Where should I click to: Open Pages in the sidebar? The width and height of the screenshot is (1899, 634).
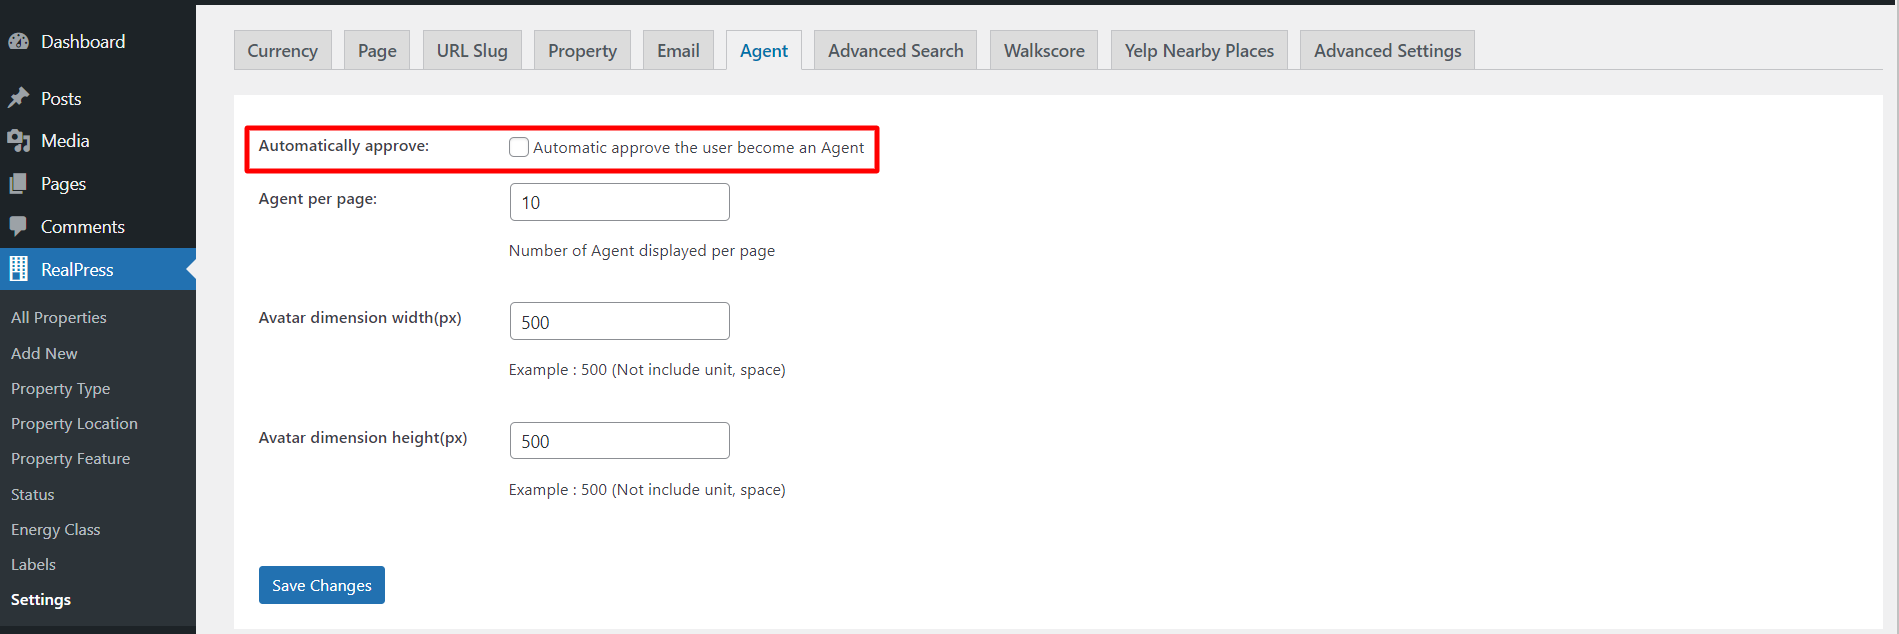point(98,184)
